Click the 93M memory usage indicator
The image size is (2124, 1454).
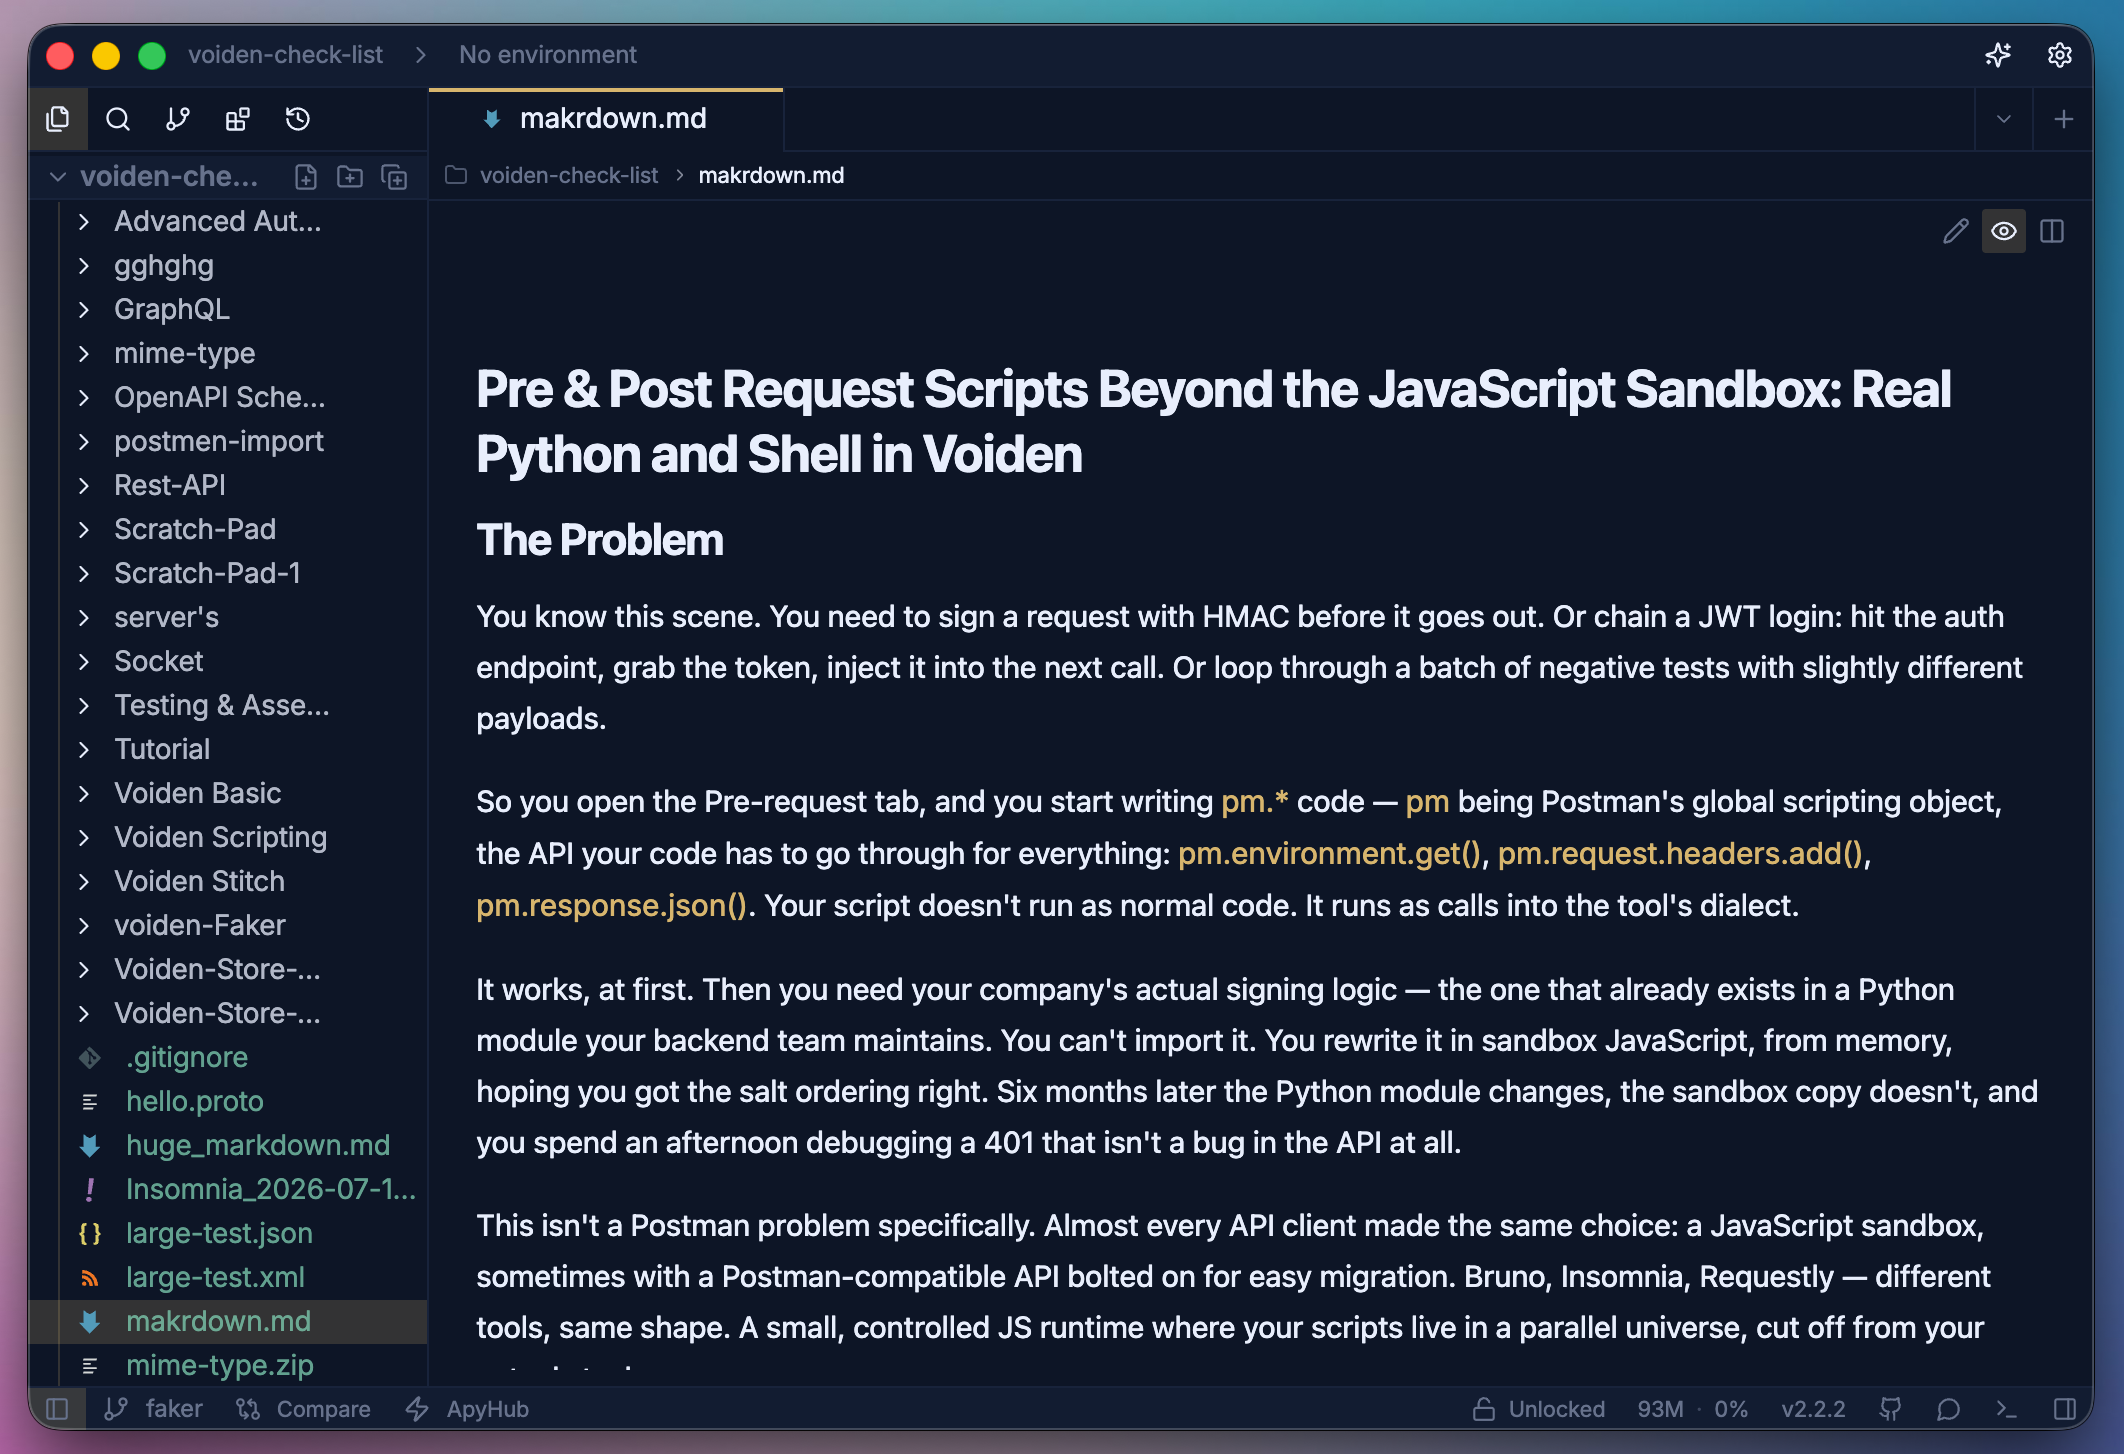1660,1409
